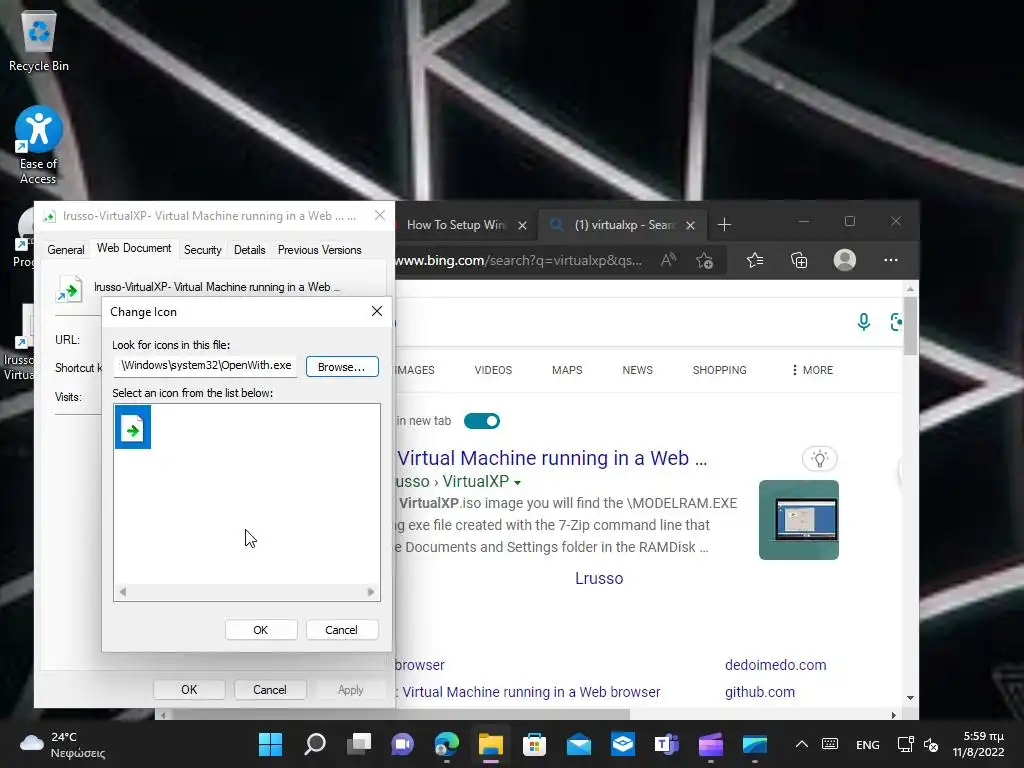Open the Collections icon in Edge
The height and width of the screenshot is (768, 1024).
point(799,261)
